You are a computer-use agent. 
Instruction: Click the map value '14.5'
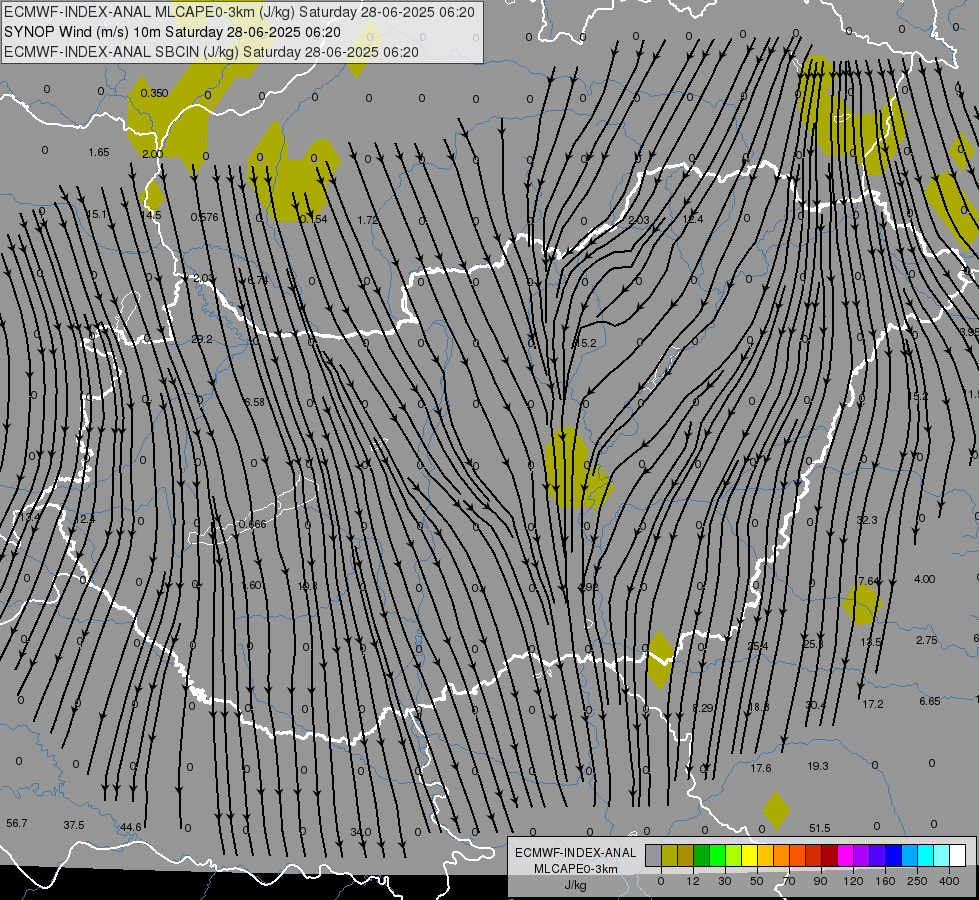(x=150, y=215)
